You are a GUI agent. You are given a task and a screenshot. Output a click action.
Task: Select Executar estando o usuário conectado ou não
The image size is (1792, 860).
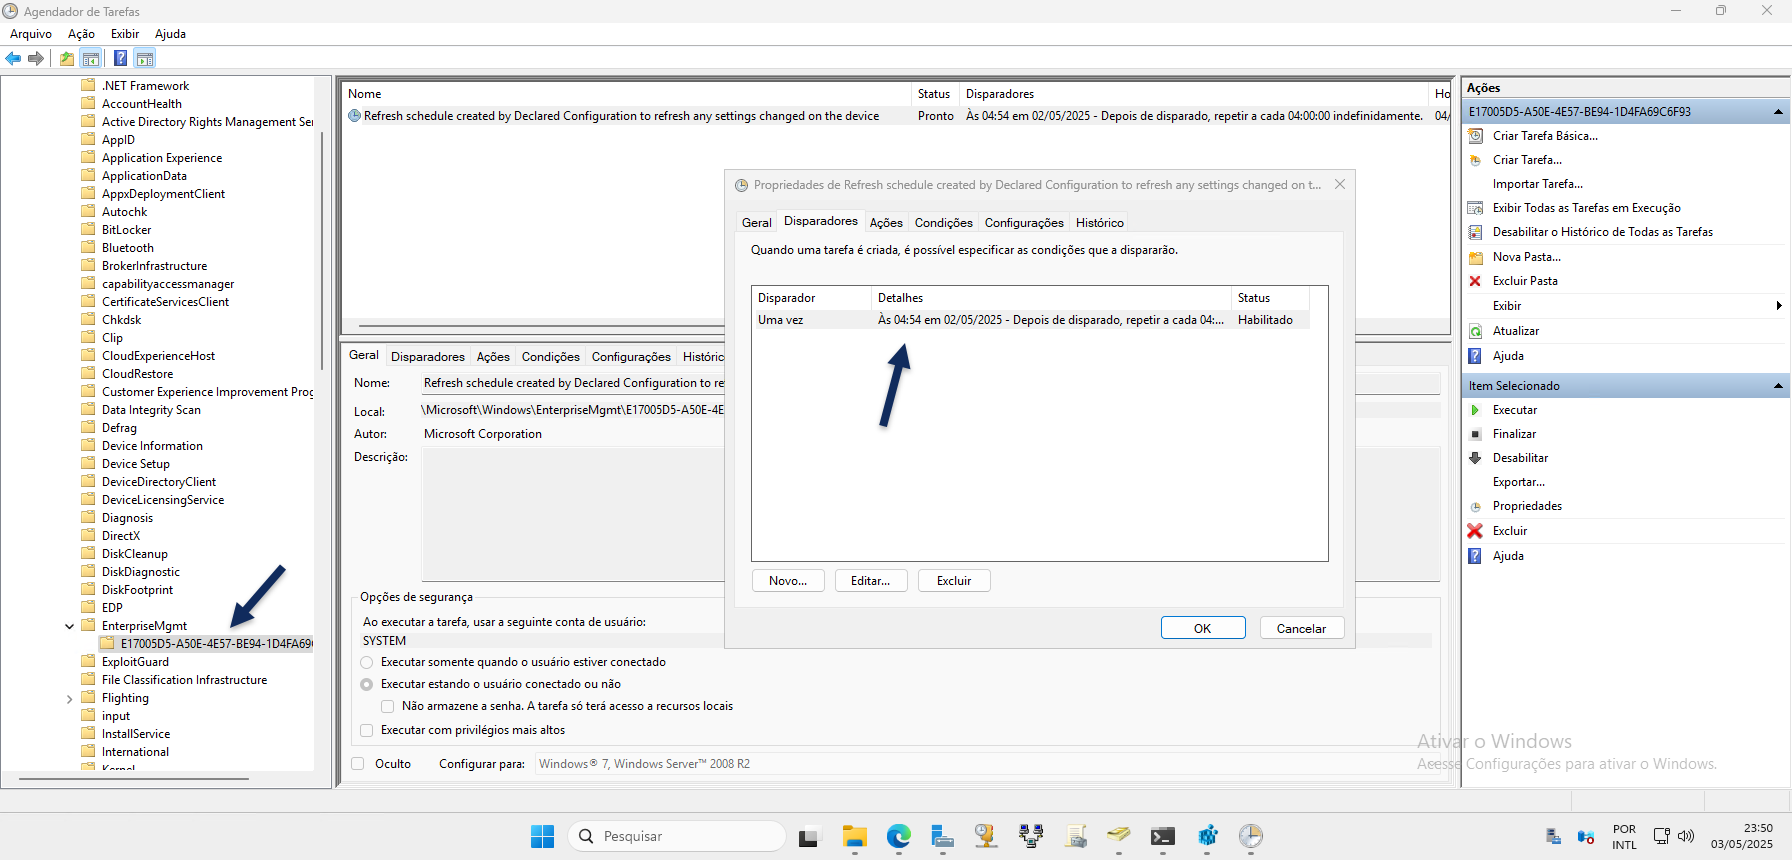tap(366, 684)
